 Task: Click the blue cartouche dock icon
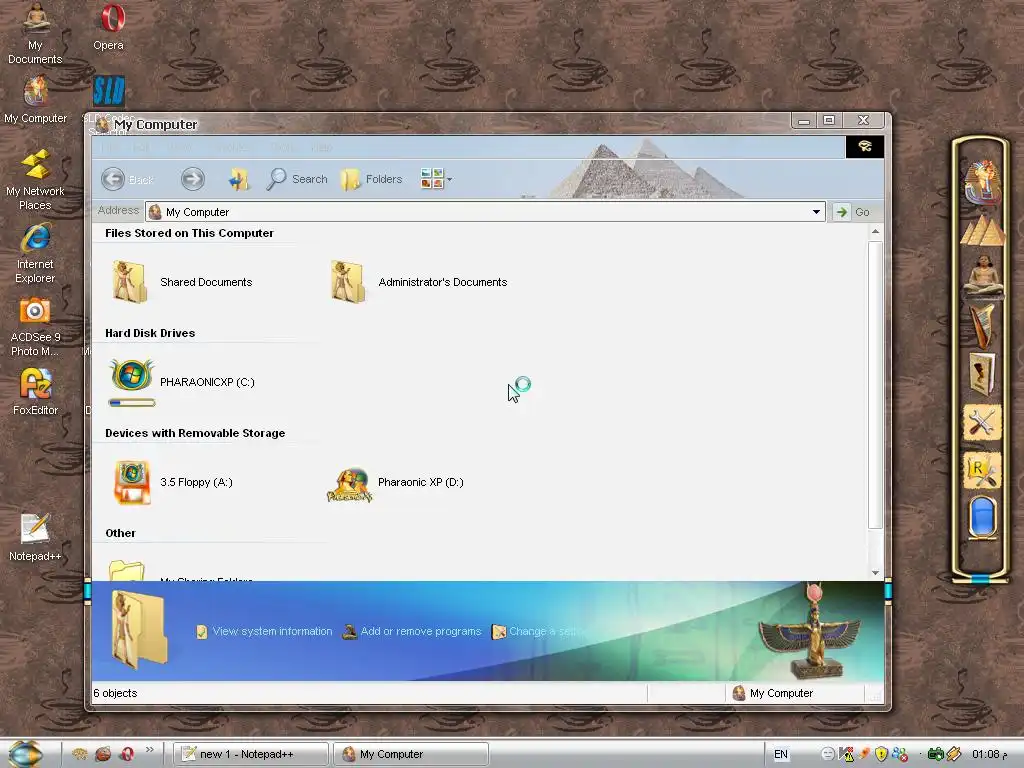pyautogui.click(x=982, y=517)
